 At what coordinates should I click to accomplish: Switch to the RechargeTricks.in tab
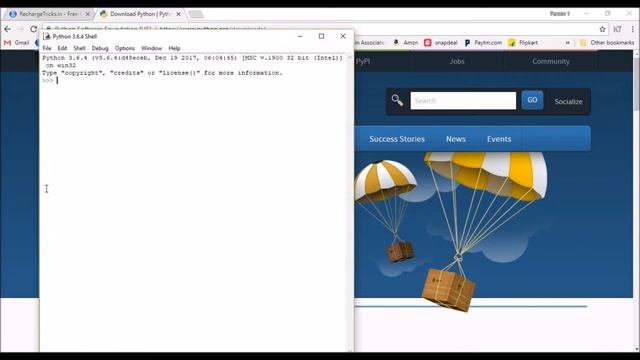(x=49, y=14)
